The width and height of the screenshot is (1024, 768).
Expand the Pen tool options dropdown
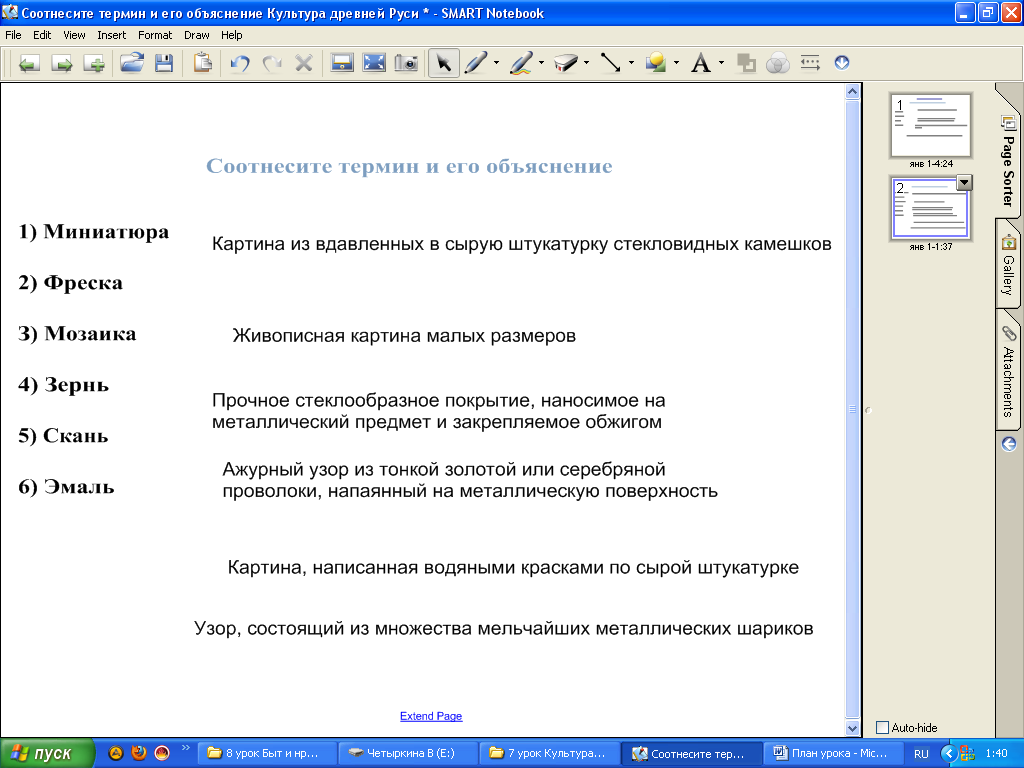pyautogui.click(x=496, y=63)
